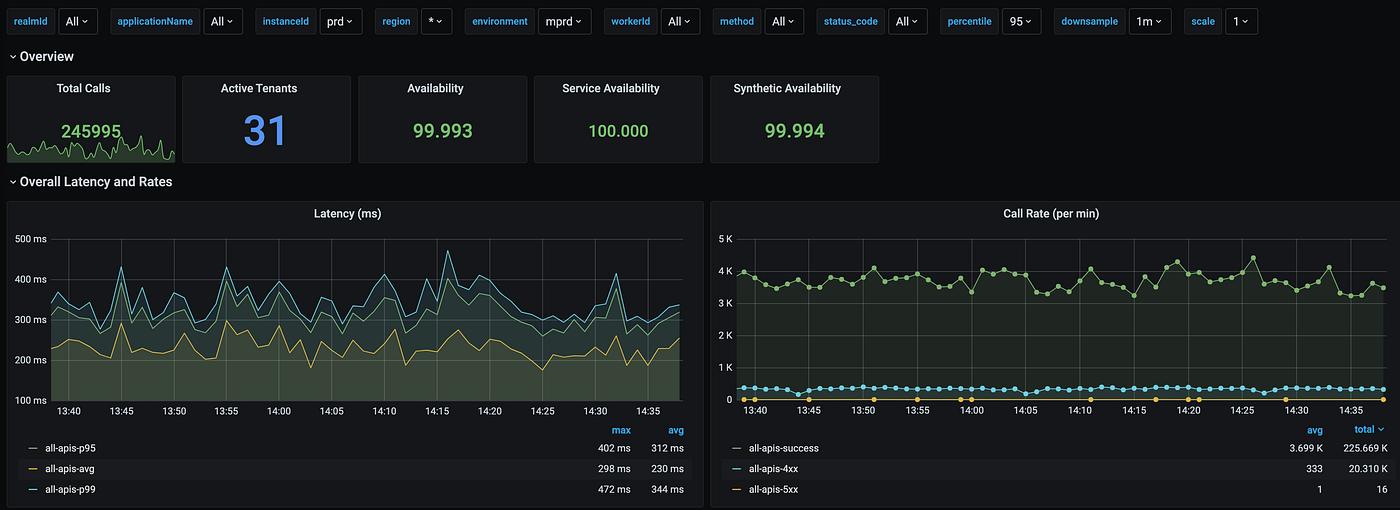Toggle the all-apis-5xx legend series
Screen dimensions: 1400x510
point(775,489)
